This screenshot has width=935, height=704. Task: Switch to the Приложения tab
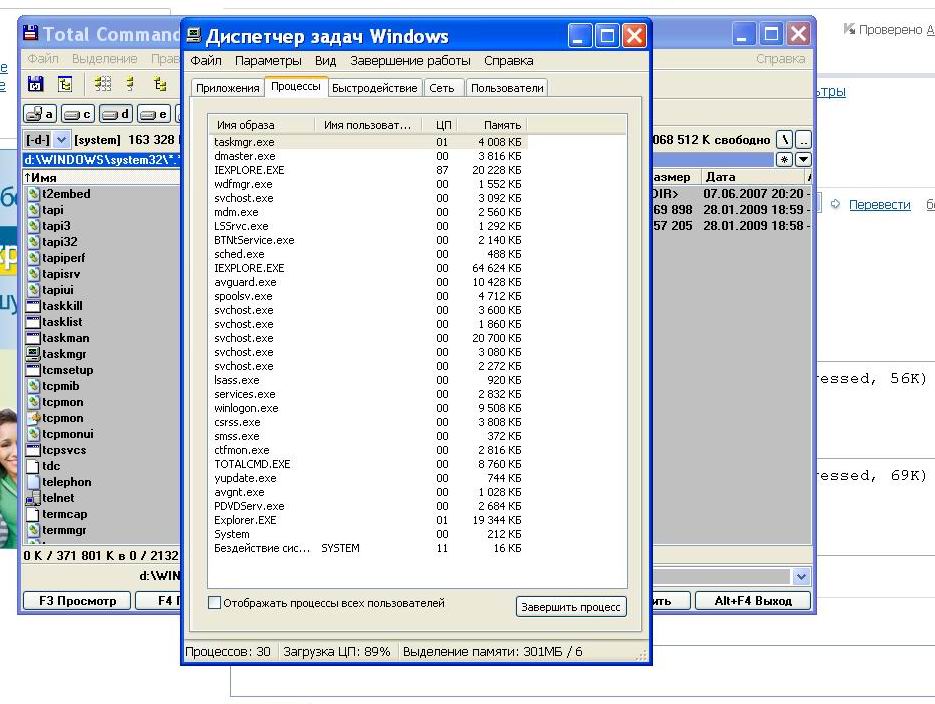228,88
